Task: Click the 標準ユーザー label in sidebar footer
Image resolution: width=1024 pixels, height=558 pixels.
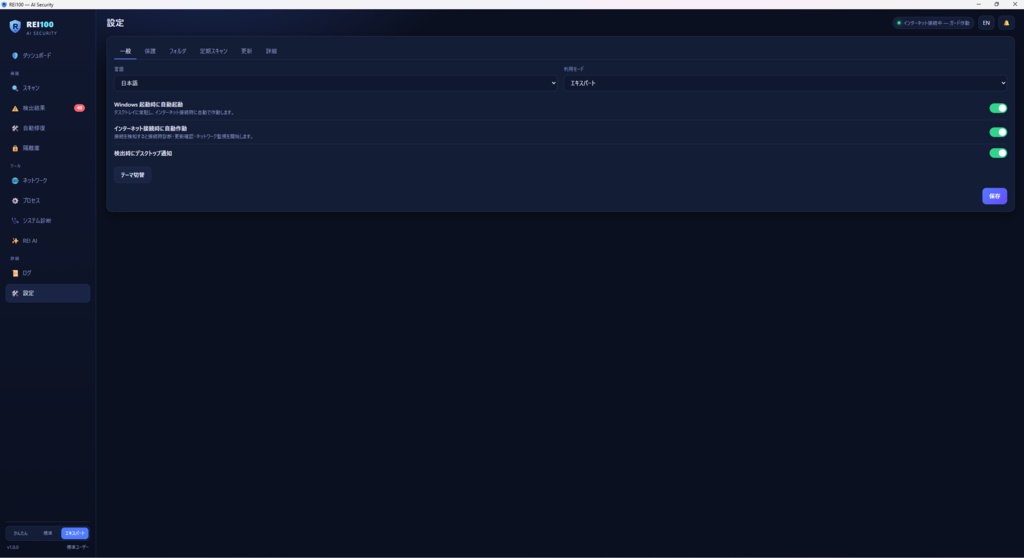Action: click(77, 548)
